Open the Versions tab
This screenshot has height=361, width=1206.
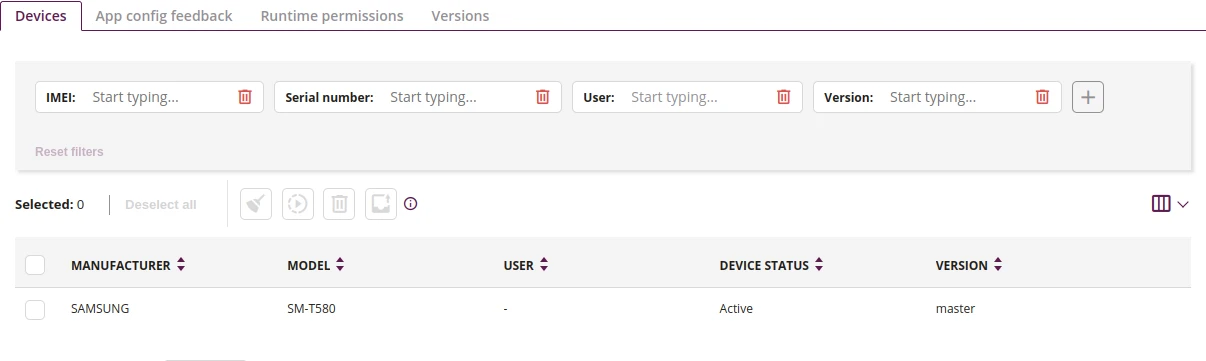[460, 16]
